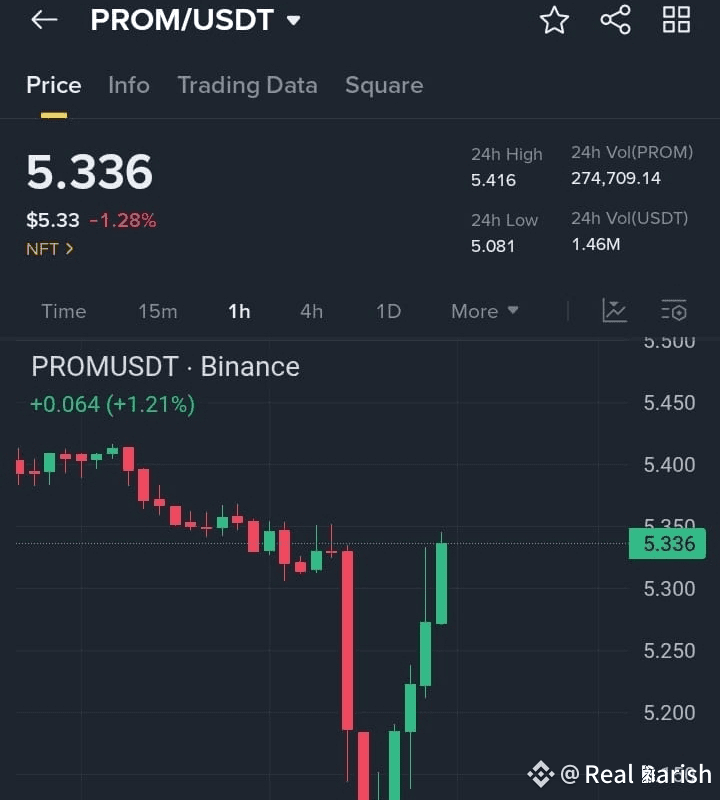Open the NFT category link
This screenshot has width=720, height=800.
50,249
